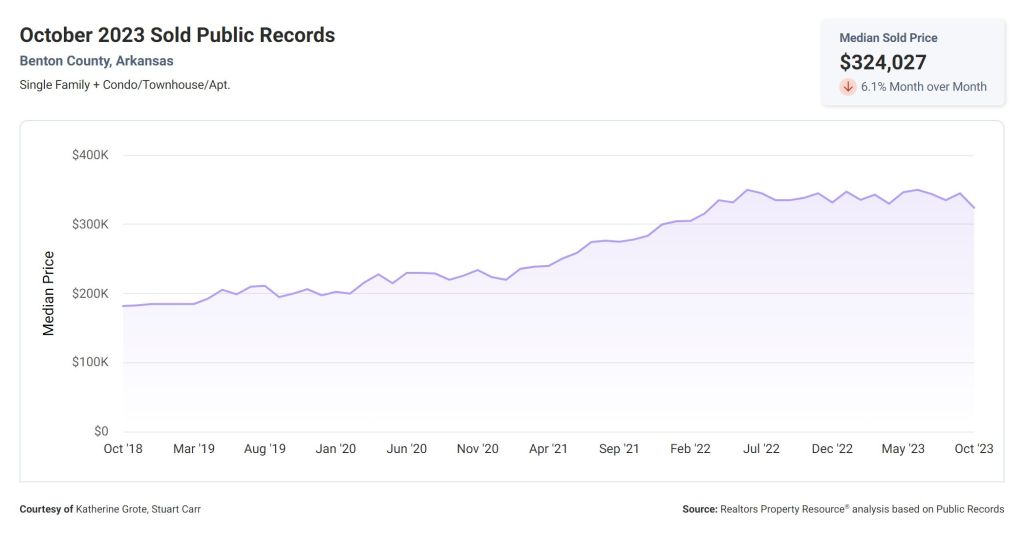This screenshot has width=1024, height=537.
Task: Select the $324,027 median sold price value
Action: coord(883,62)
